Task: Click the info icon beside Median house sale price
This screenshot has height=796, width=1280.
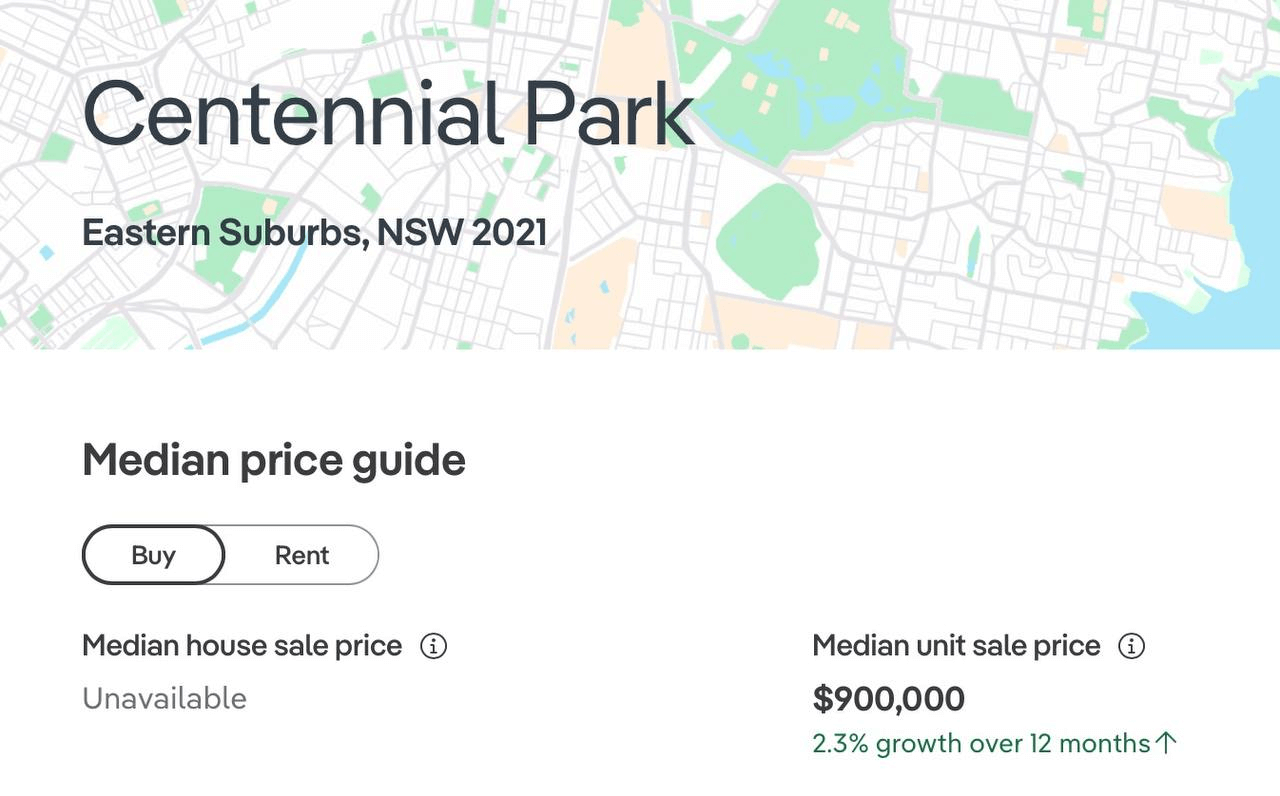Action: [x=433, y=646]
